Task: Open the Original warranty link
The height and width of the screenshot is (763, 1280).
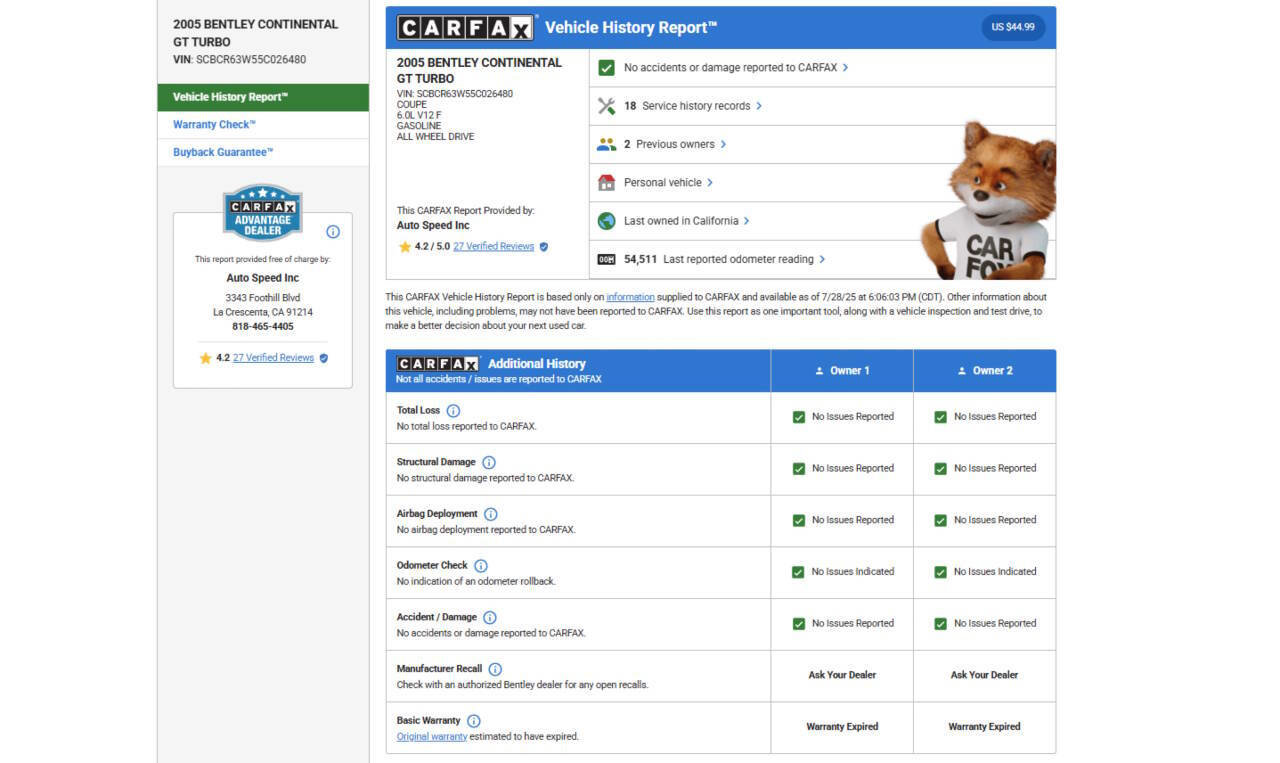Action: pyautogui.click(x=432, y=737)
